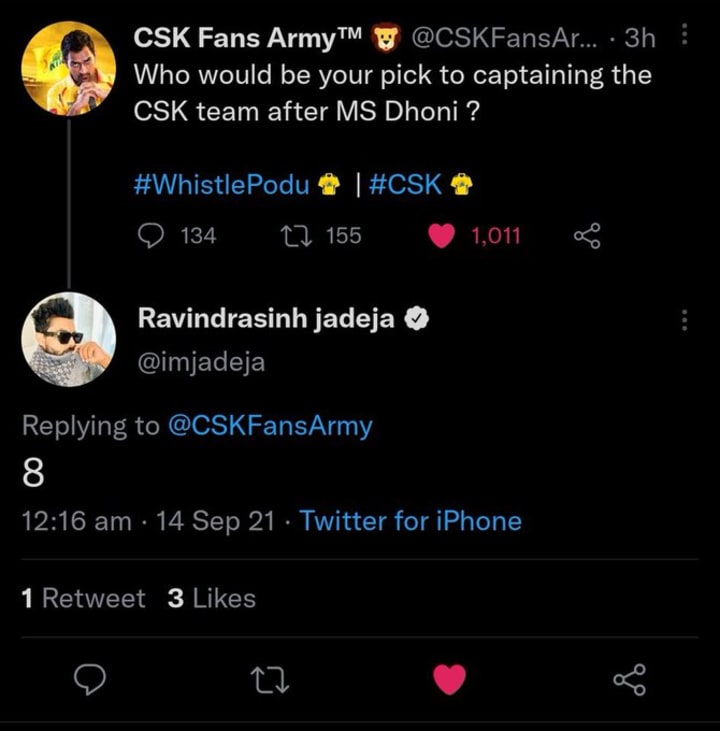Toggle like on Jadeja's reply
The image size is (720, 731).
(449, 680)
